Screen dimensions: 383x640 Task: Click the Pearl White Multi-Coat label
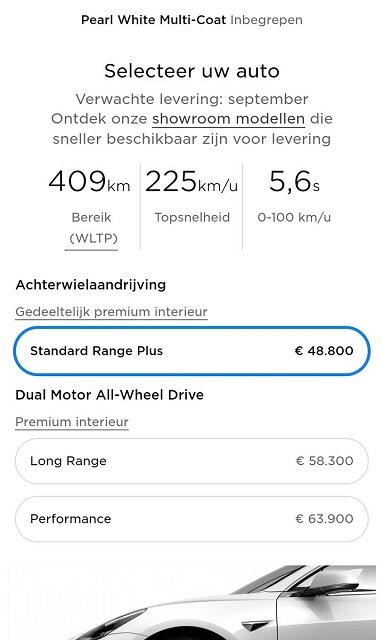click(x=153, y=20)
